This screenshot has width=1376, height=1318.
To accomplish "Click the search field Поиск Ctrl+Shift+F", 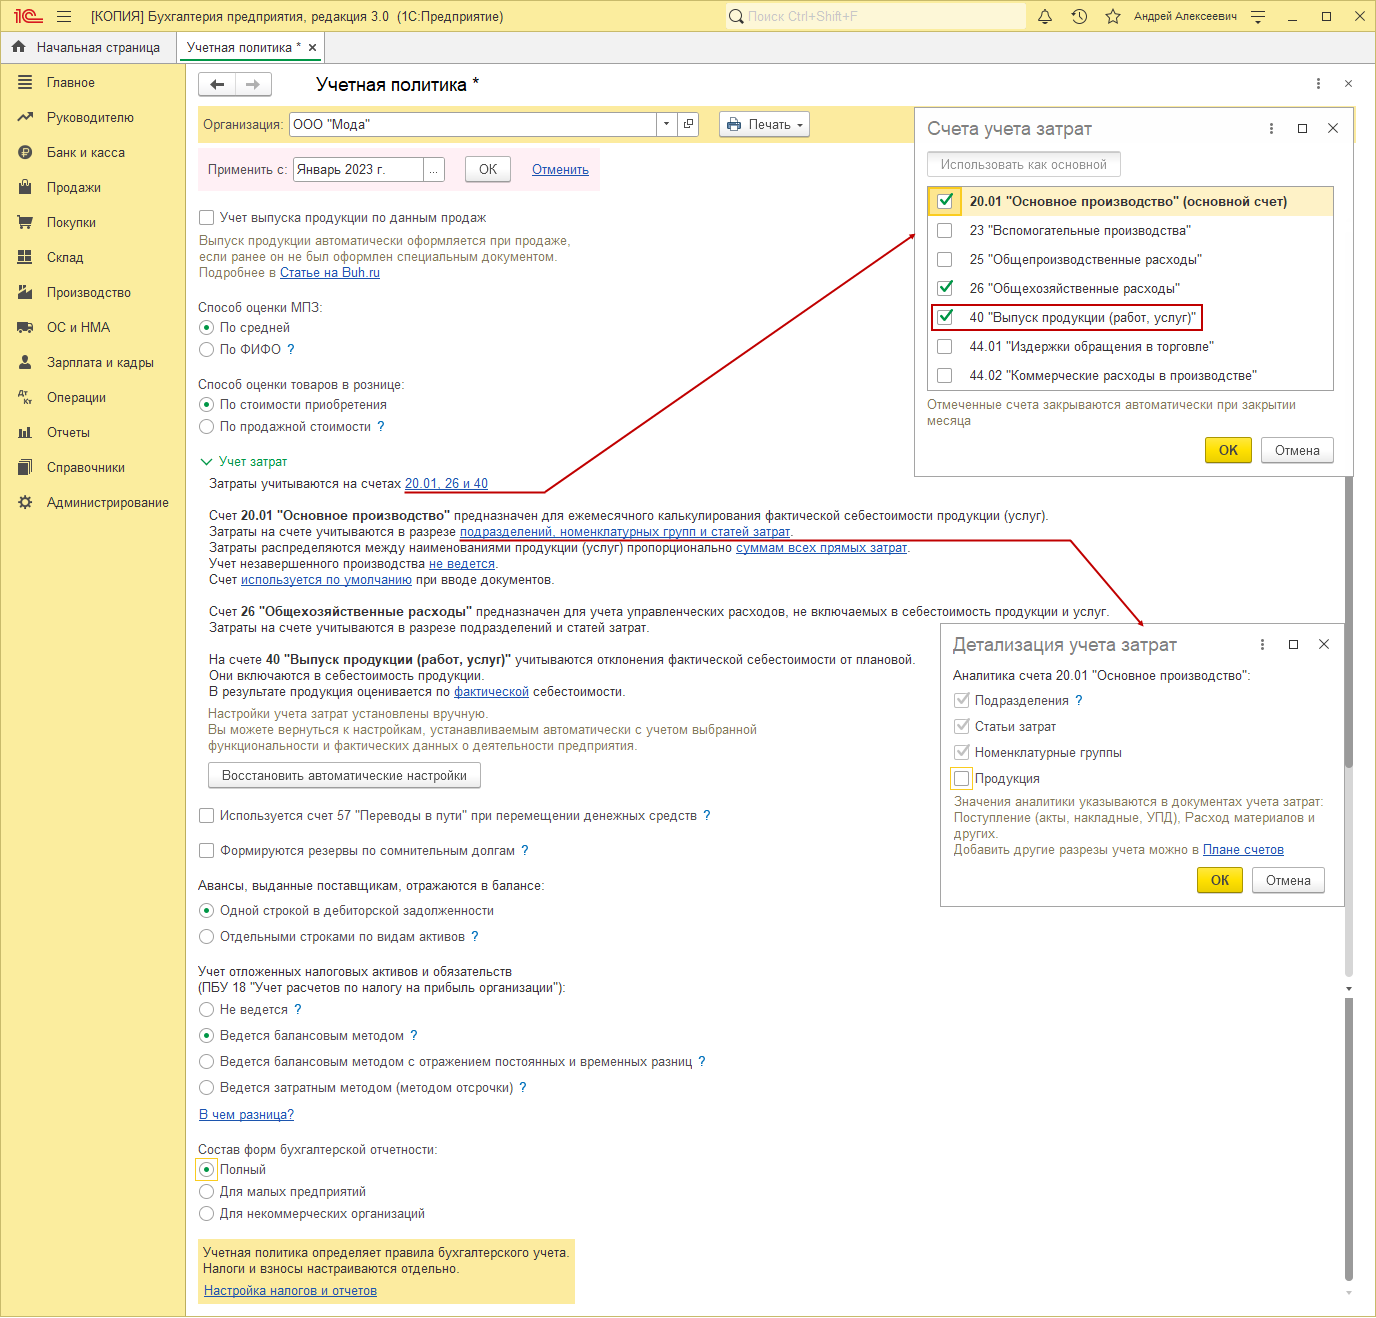I will point(876,16).
